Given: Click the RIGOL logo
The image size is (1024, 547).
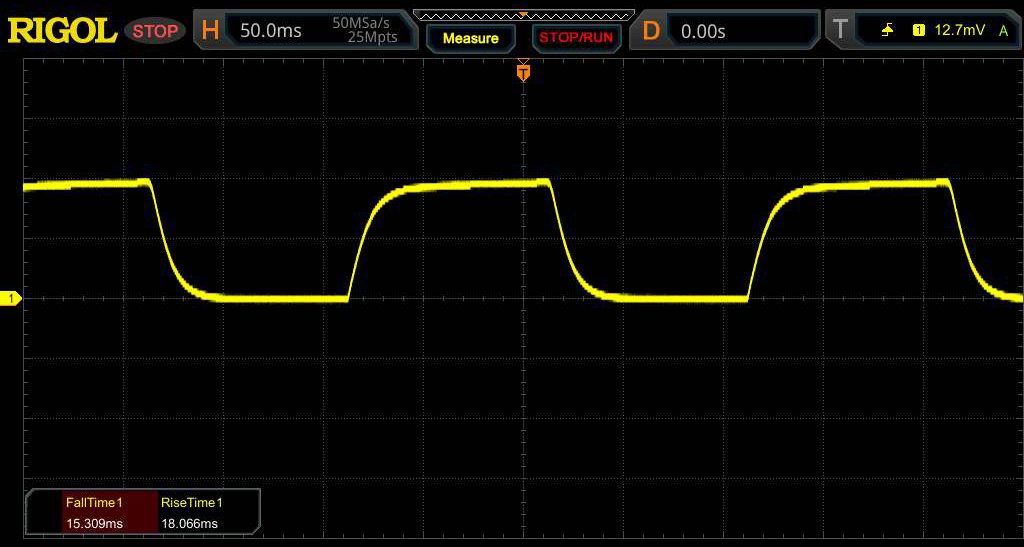Looking at the screenshot, I should (62, 31).
